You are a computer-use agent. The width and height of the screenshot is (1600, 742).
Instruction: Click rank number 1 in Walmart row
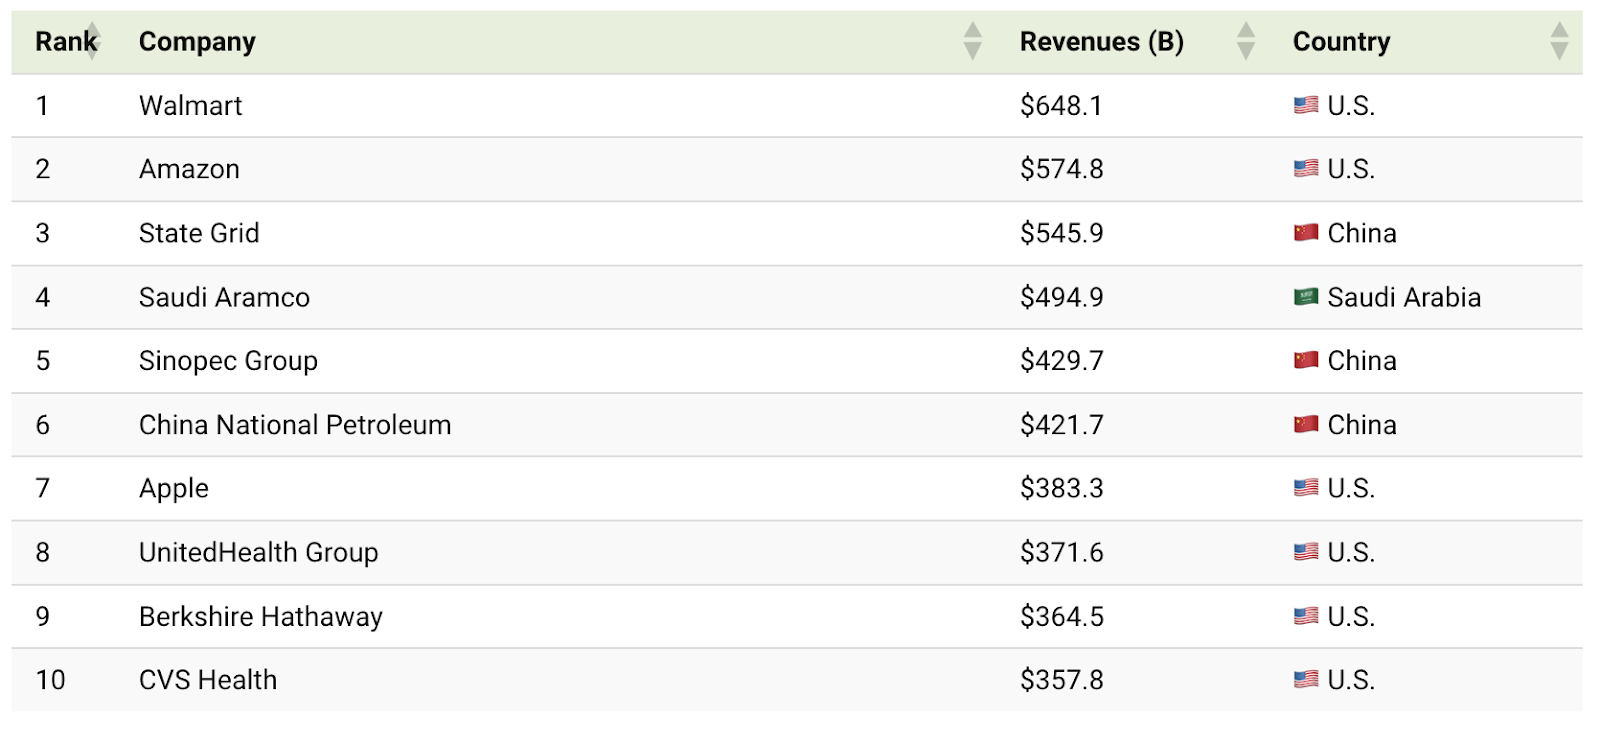click(42, 105)
